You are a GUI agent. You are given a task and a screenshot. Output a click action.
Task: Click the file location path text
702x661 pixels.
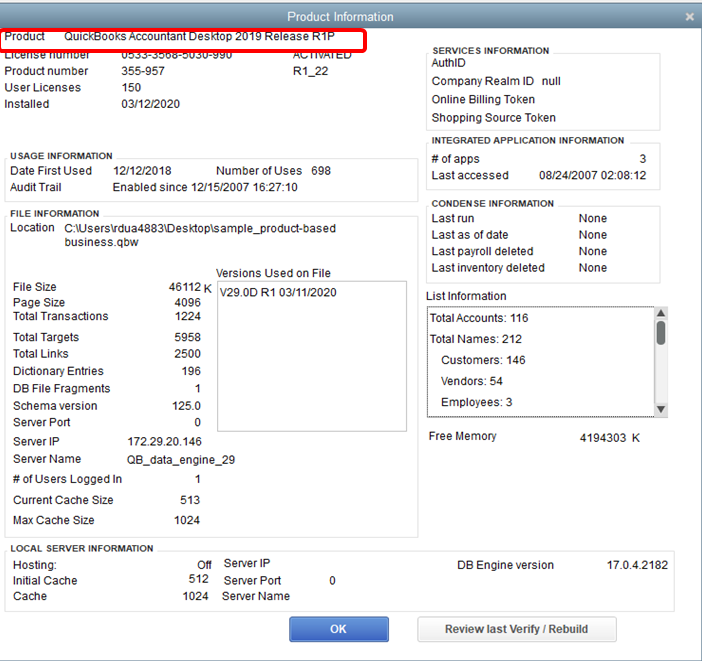[200, 235]
